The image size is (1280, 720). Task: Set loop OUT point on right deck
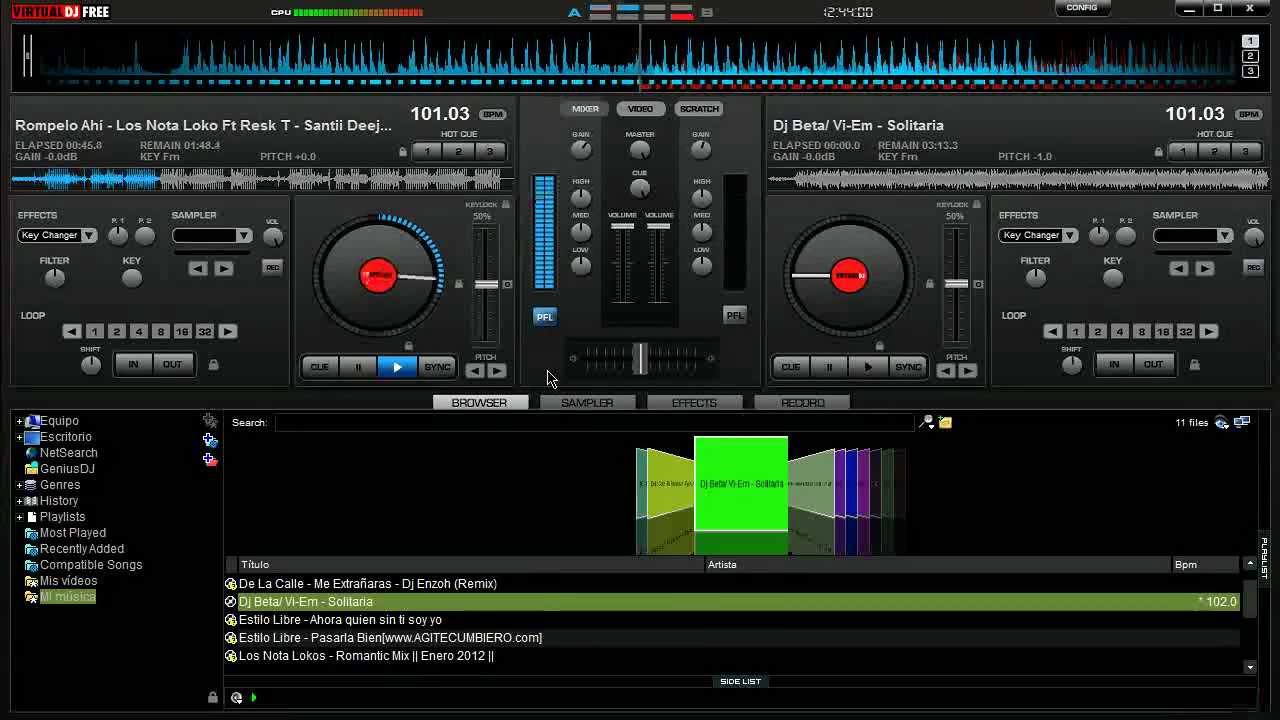(1153, 364)
